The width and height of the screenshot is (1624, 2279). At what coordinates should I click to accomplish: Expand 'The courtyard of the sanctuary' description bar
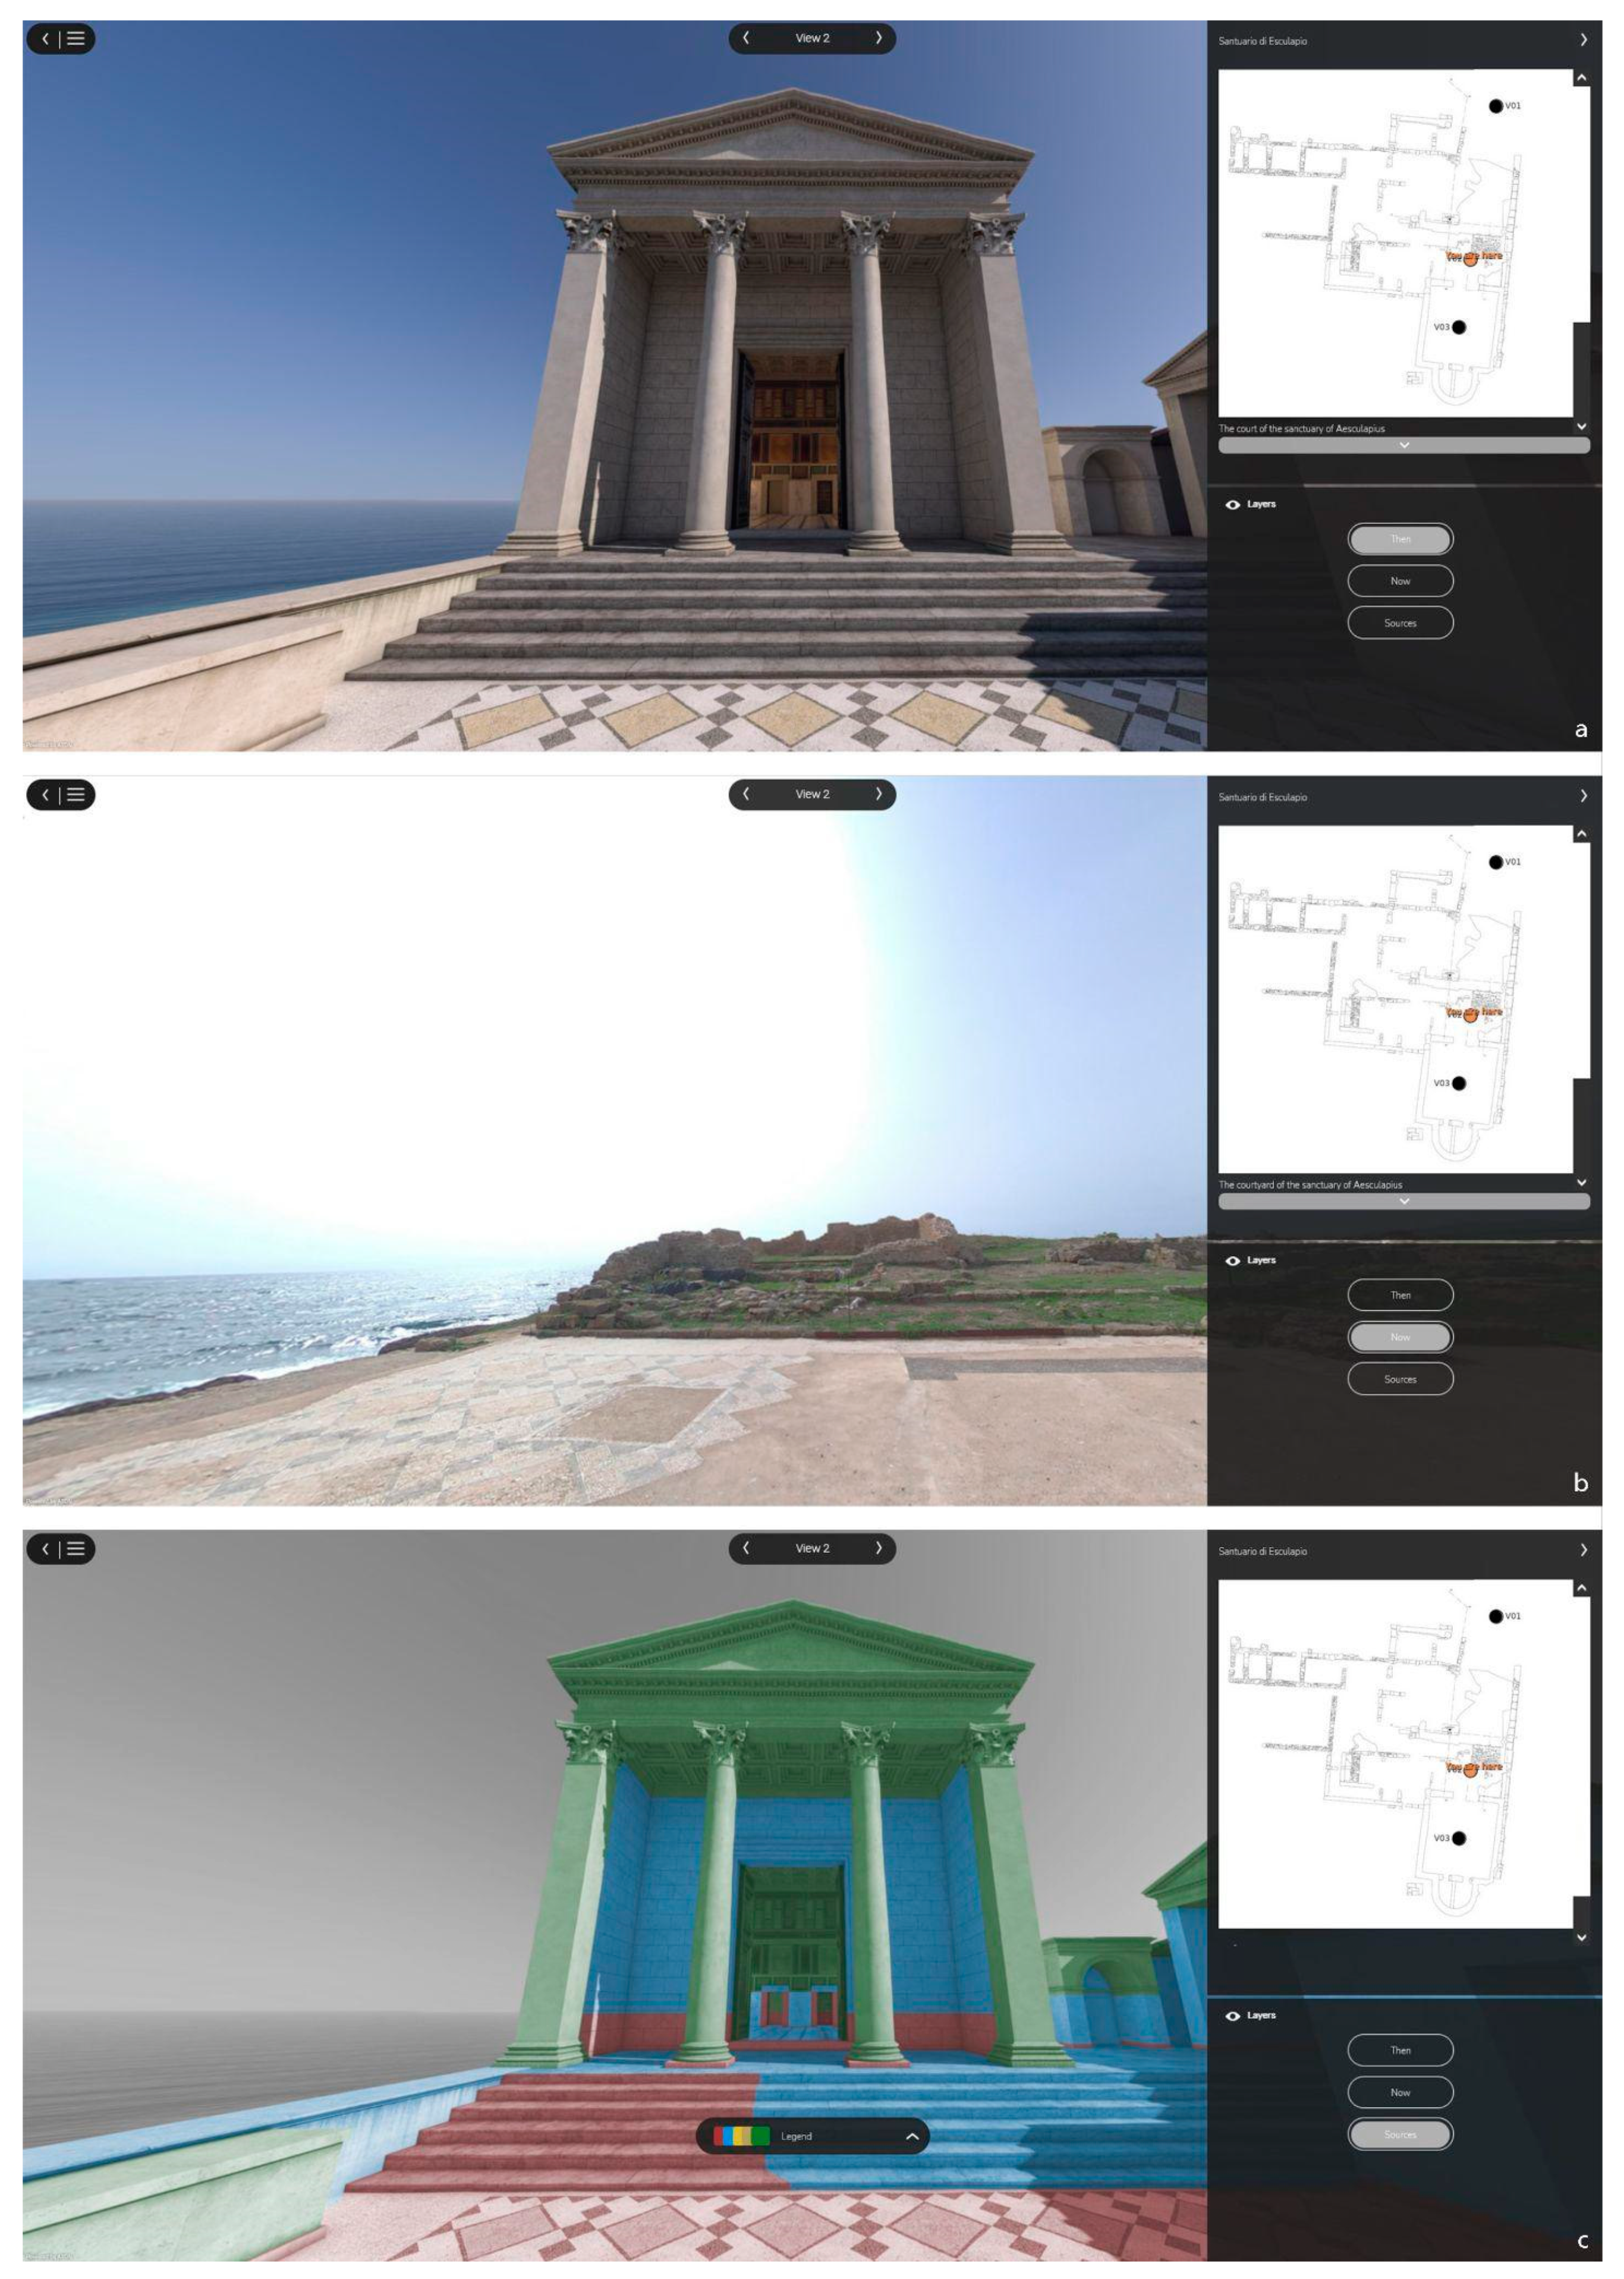1404,1201
